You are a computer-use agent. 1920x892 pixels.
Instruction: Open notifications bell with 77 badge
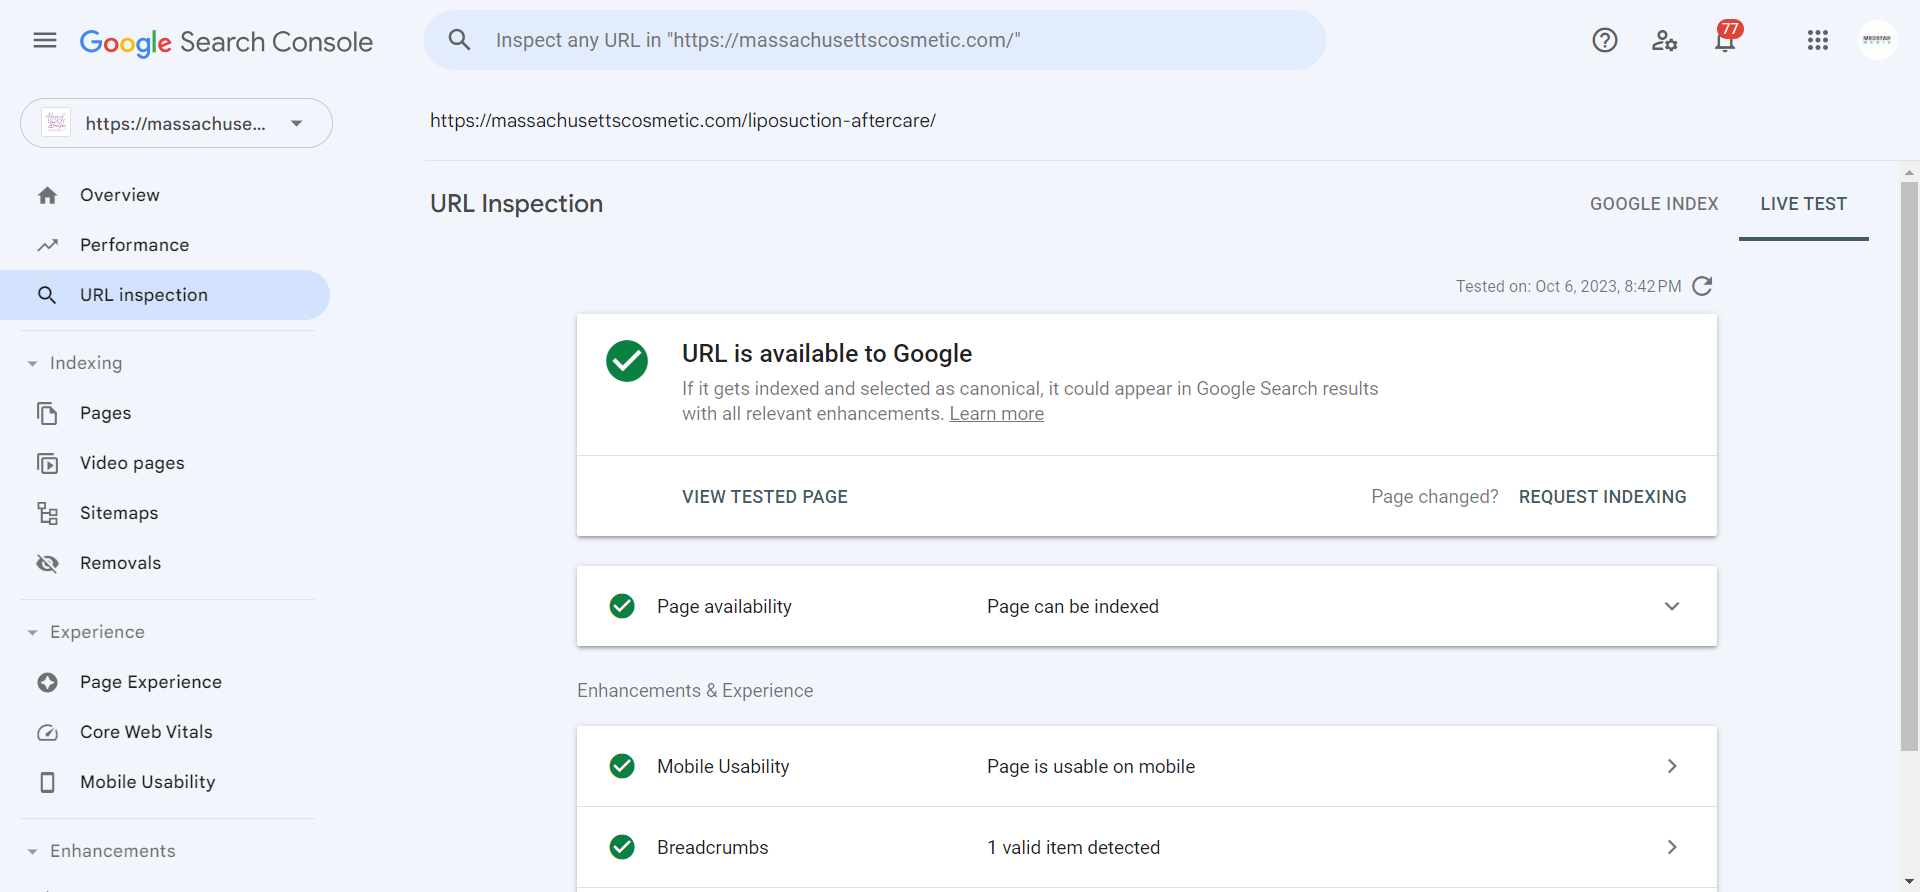[1726, 38]
